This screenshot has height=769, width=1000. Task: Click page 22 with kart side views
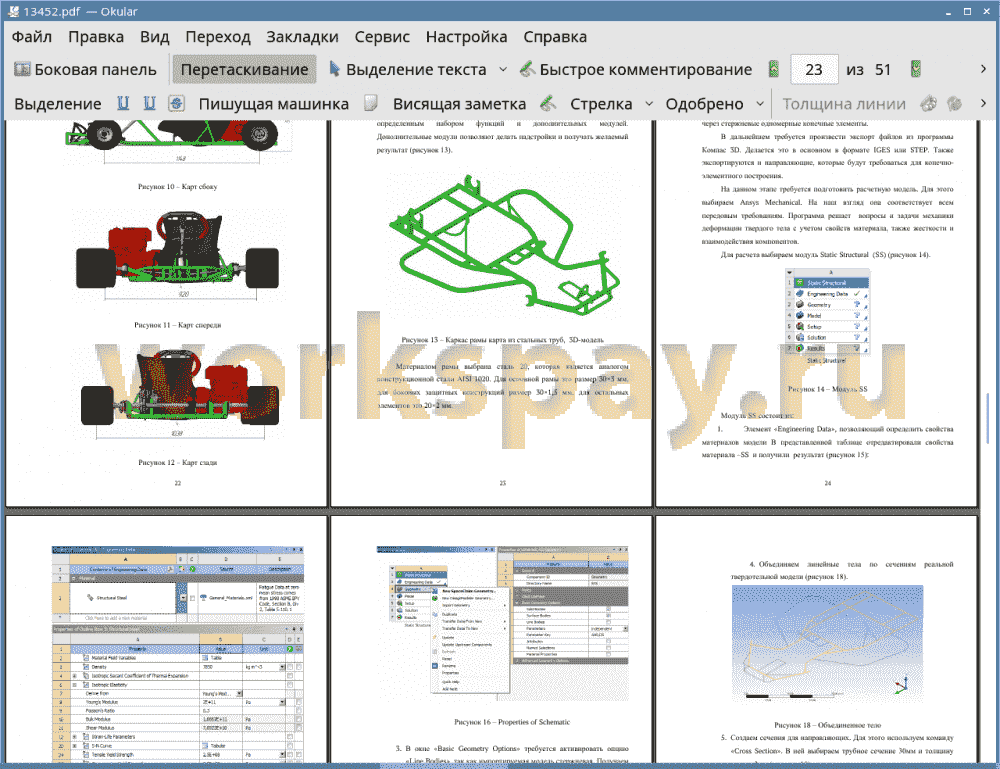click(166, 312)
